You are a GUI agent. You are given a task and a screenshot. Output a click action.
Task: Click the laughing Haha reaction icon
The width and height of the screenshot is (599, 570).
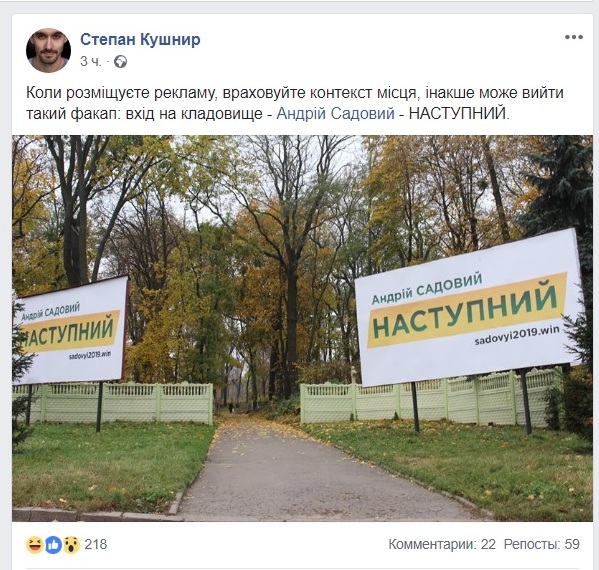pos(35,544)
